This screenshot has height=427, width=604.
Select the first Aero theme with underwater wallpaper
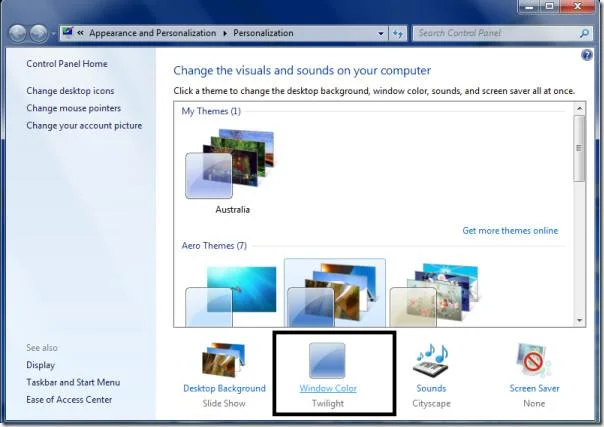tap(231, 296)
